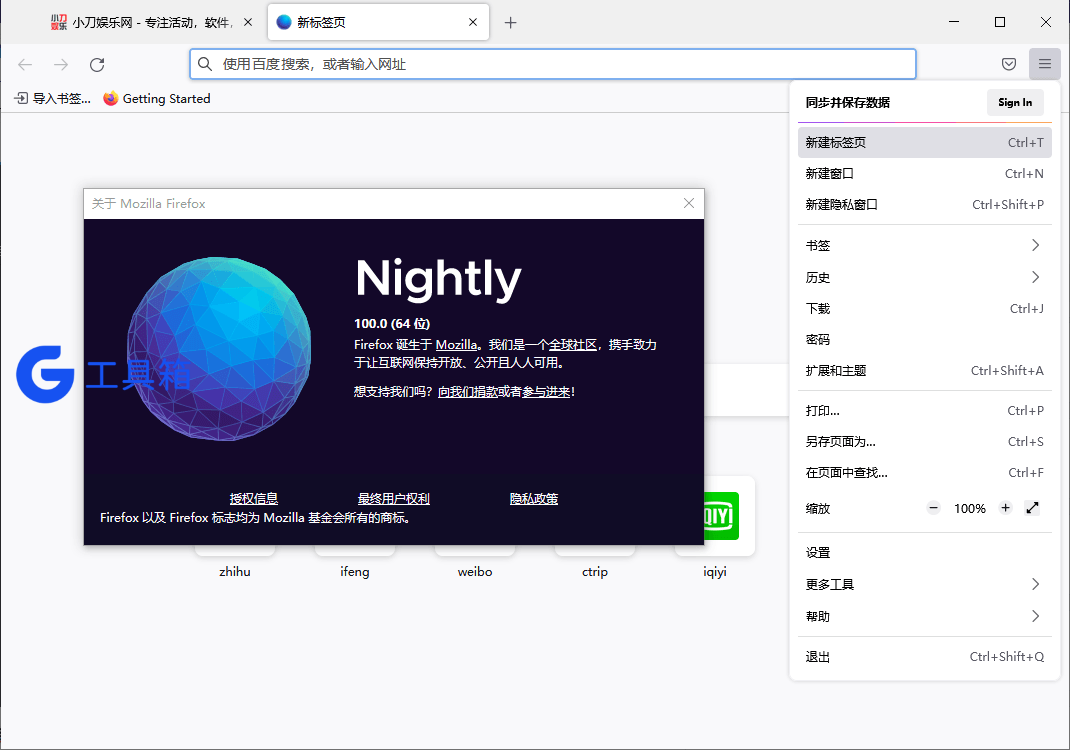
Task: Click the Save to Pocket icon
Action: click(x=1009, y=64)
